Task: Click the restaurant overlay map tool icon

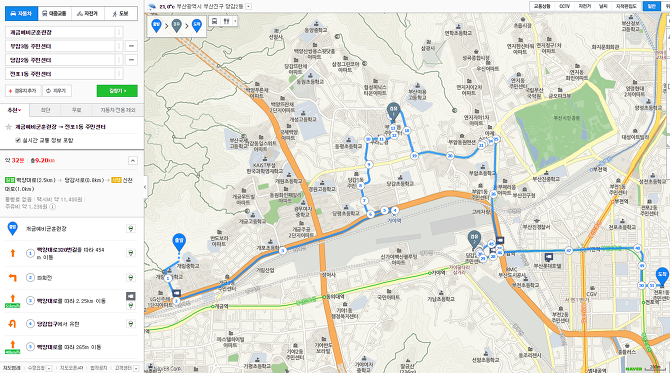Action: 226,21
